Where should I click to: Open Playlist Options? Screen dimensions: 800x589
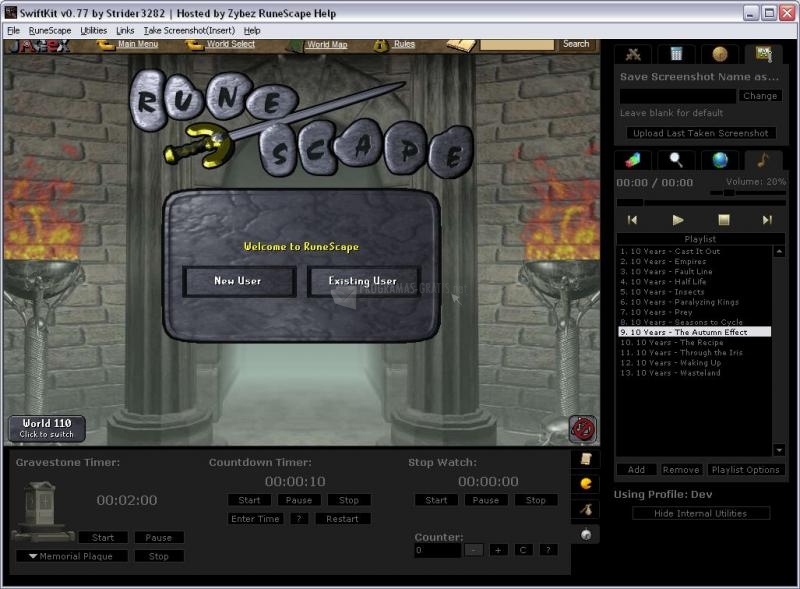click(746, 470)
